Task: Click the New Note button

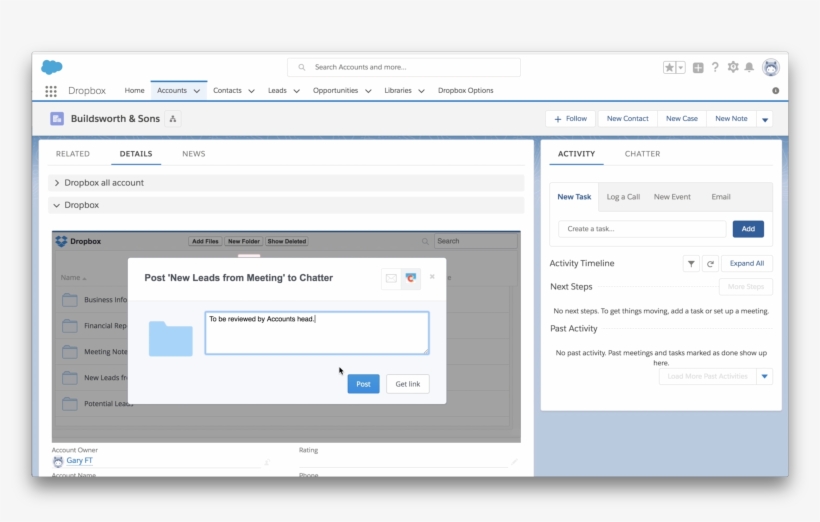Action: click(731, 119)
